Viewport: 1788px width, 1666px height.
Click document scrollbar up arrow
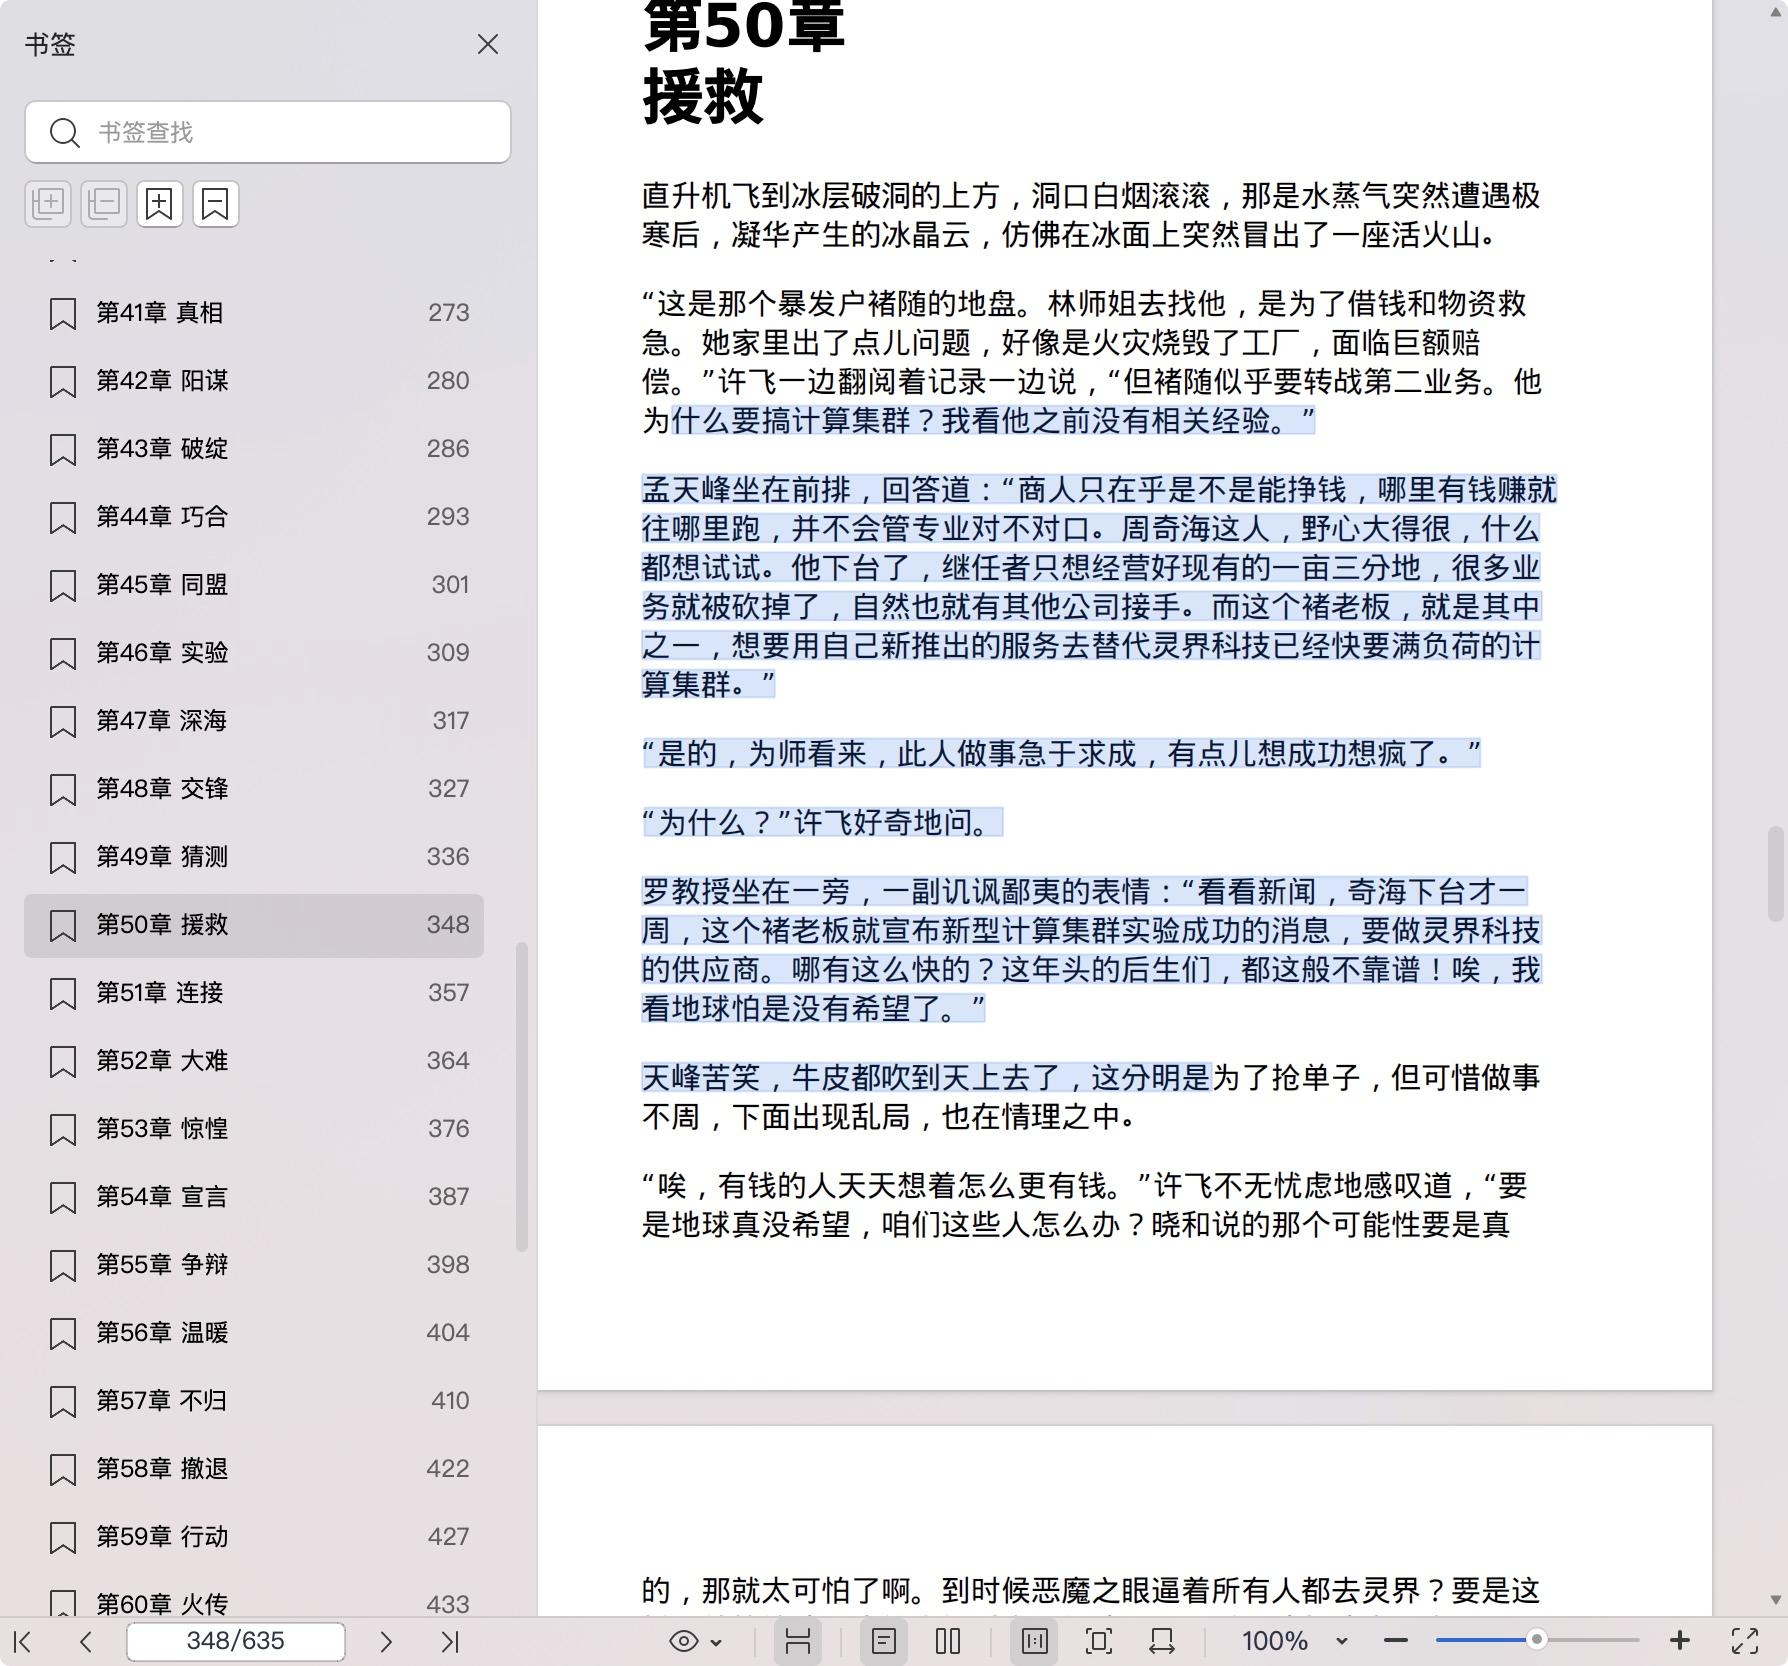[x=1776, y=11]
